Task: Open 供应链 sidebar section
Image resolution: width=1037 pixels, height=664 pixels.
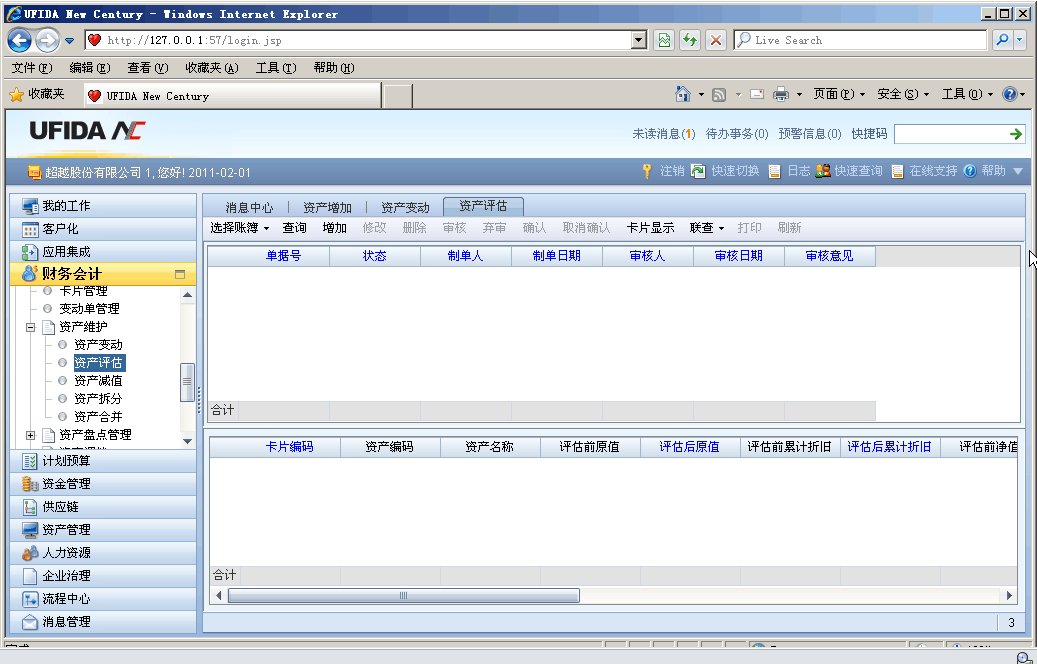Action: 103,507
